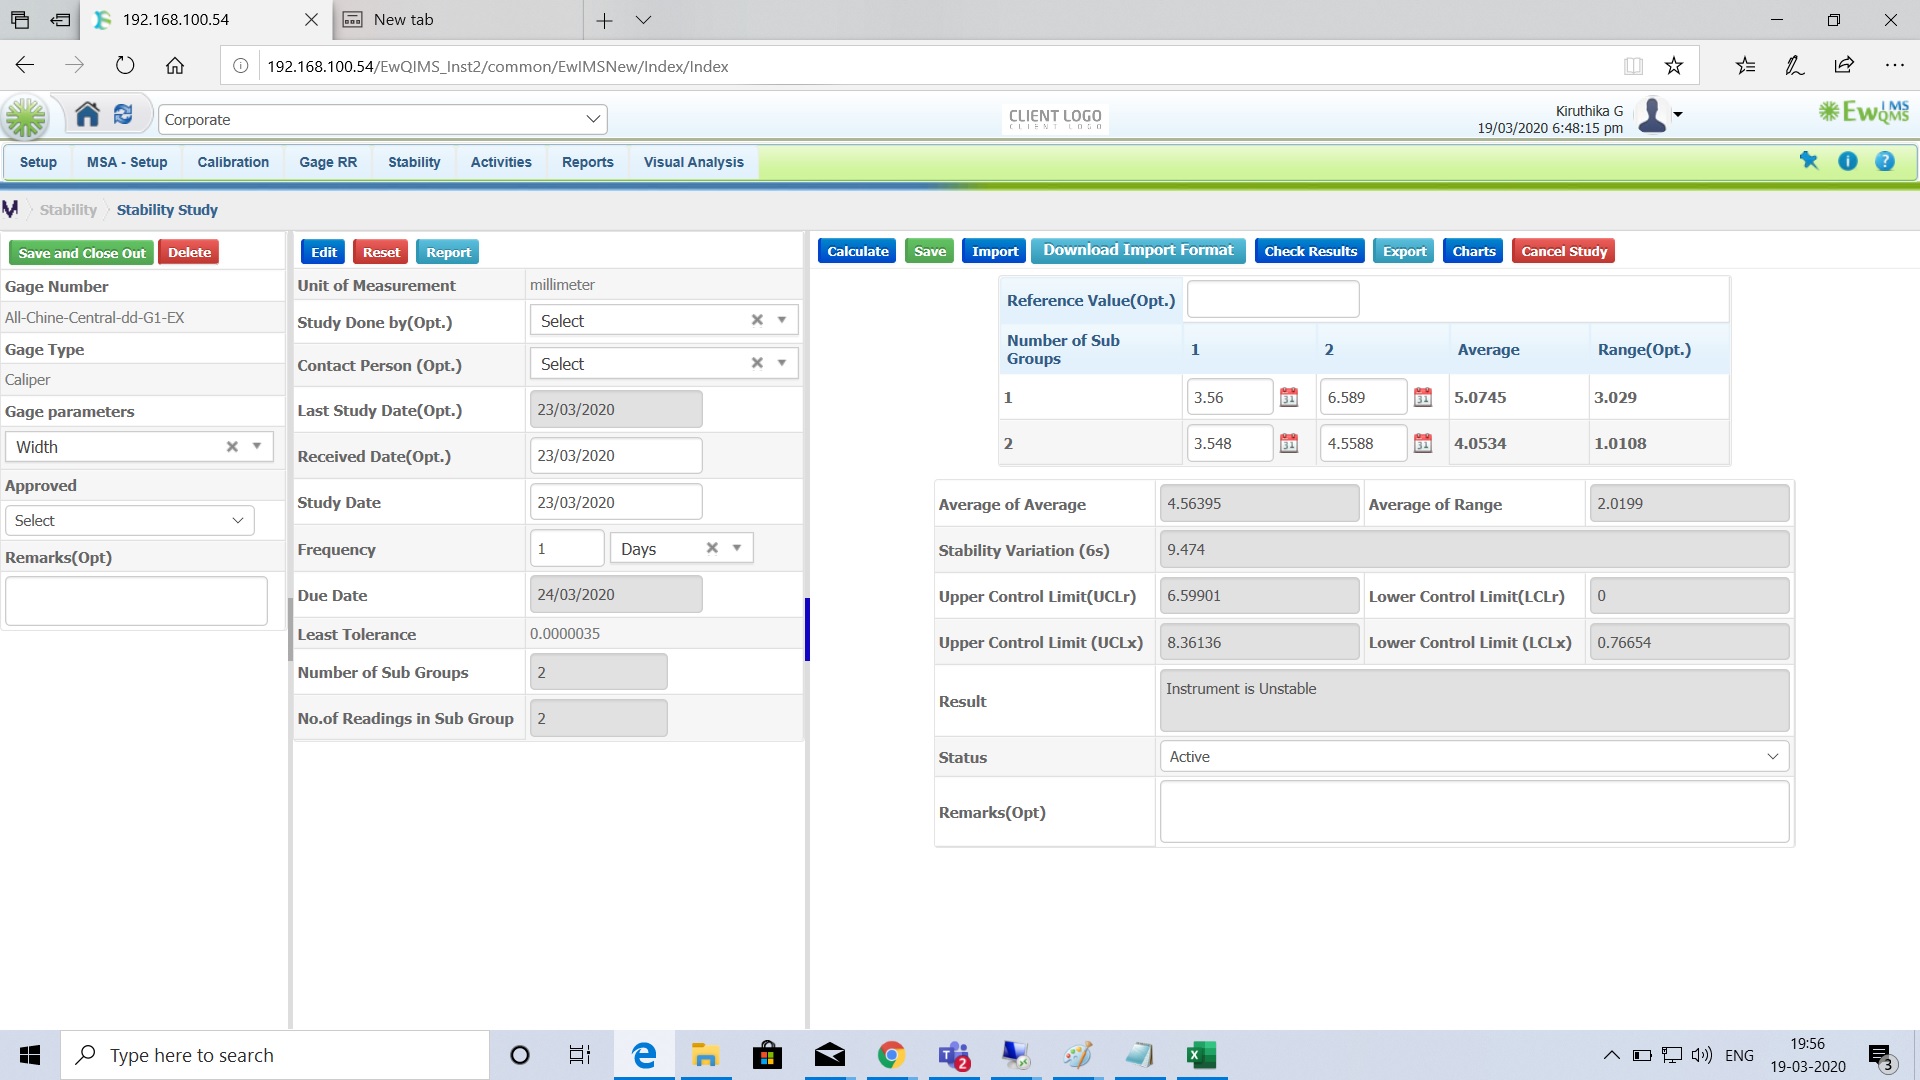
Task: Click the browser share icon
Action: pos(1844,66)
